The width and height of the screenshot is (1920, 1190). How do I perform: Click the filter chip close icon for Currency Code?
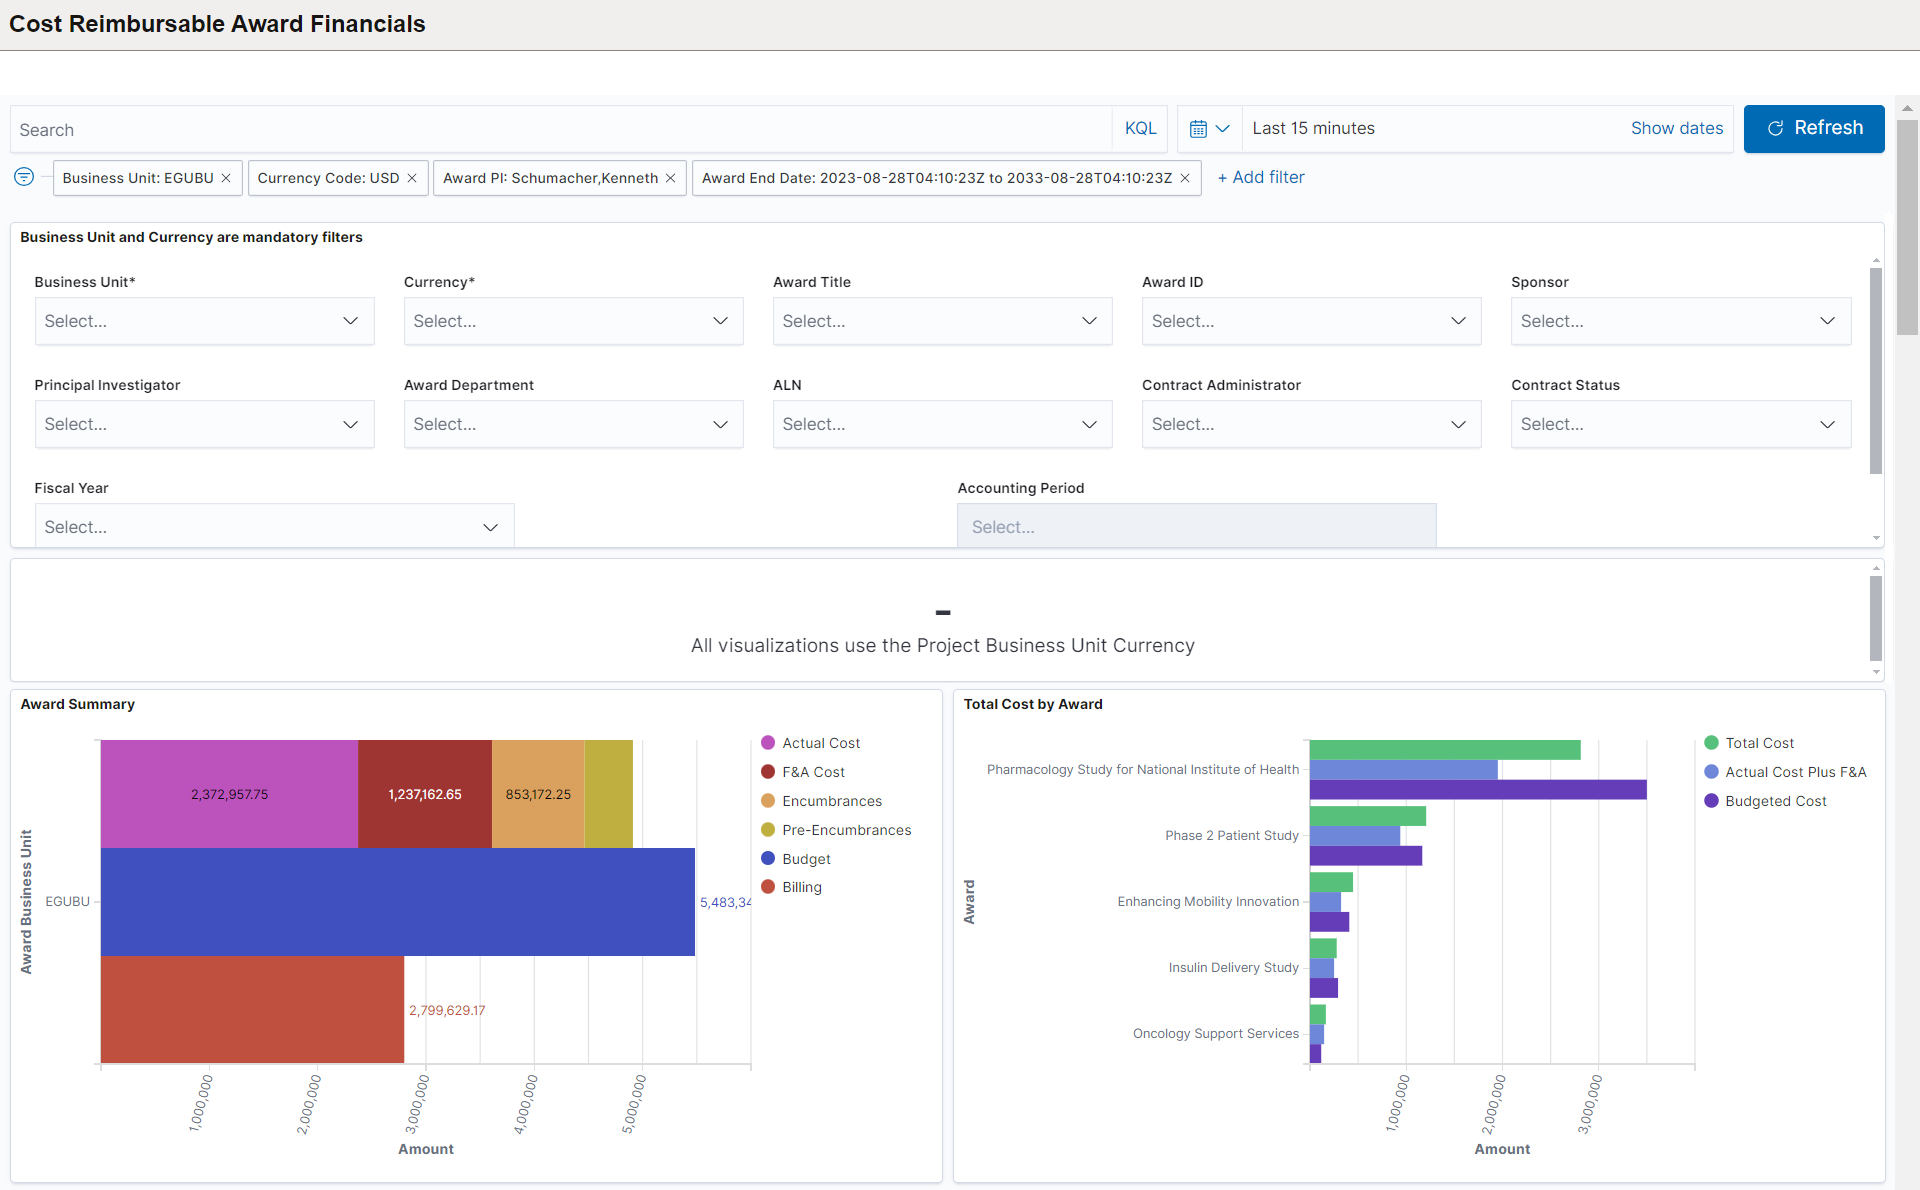[416, 178]
